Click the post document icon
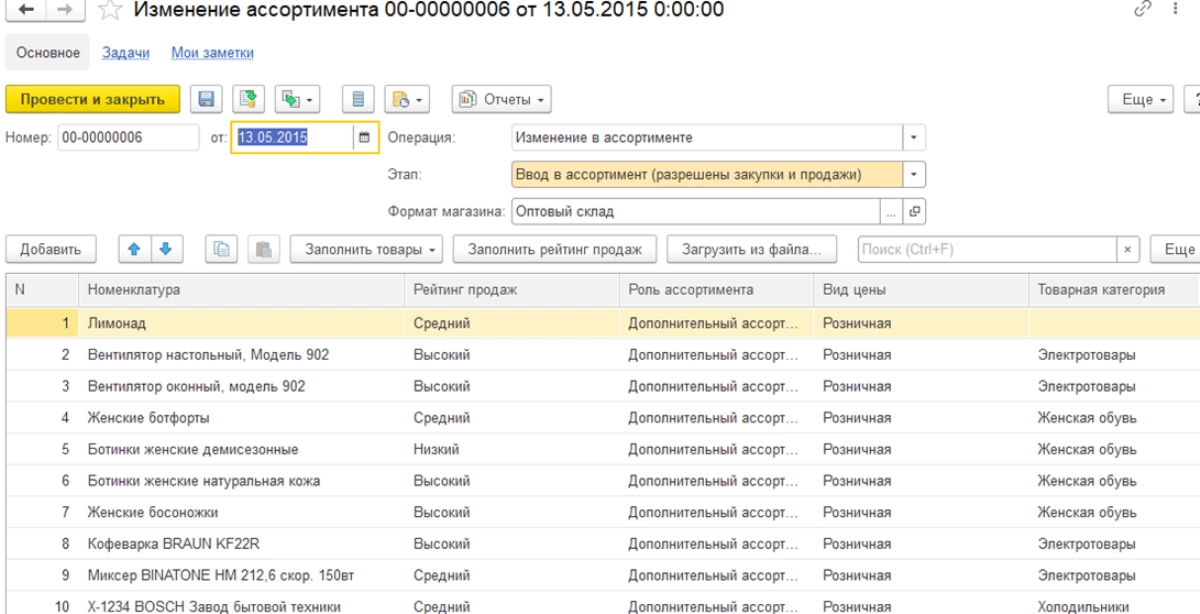The height and width of the screenshot is (614, 1200). pos(248,100)
